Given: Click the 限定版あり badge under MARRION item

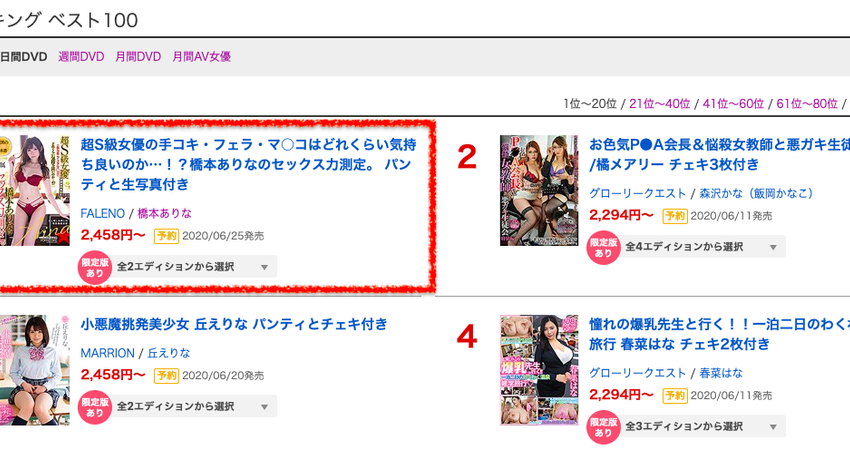Looking at the screenshot, I should pyautogui.click(x=94, y=407).
